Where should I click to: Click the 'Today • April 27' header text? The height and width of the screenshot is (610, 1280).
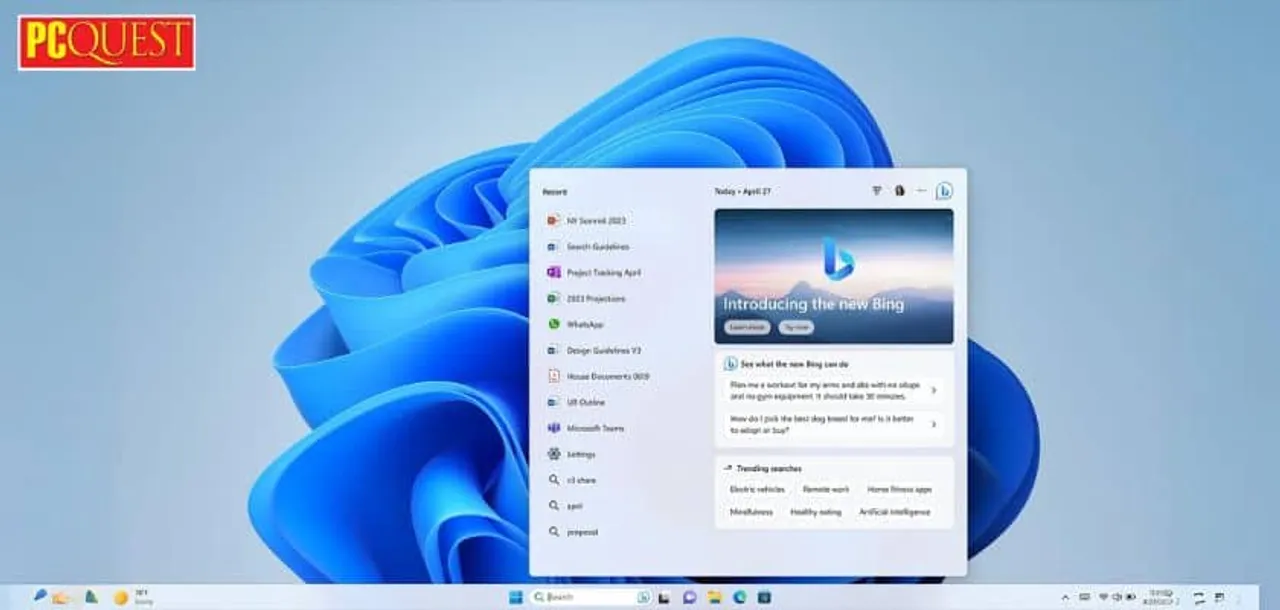742,191
